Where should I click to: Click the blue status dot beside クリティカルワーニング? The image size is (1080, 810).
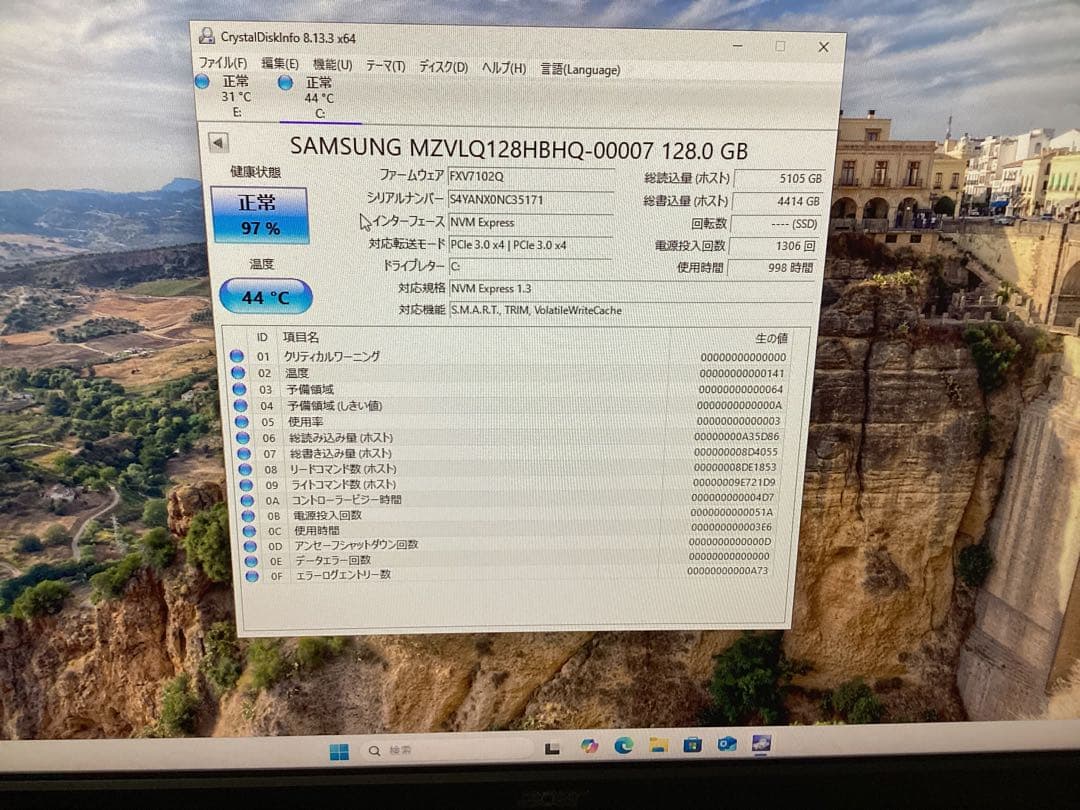(x=238, y=356)
